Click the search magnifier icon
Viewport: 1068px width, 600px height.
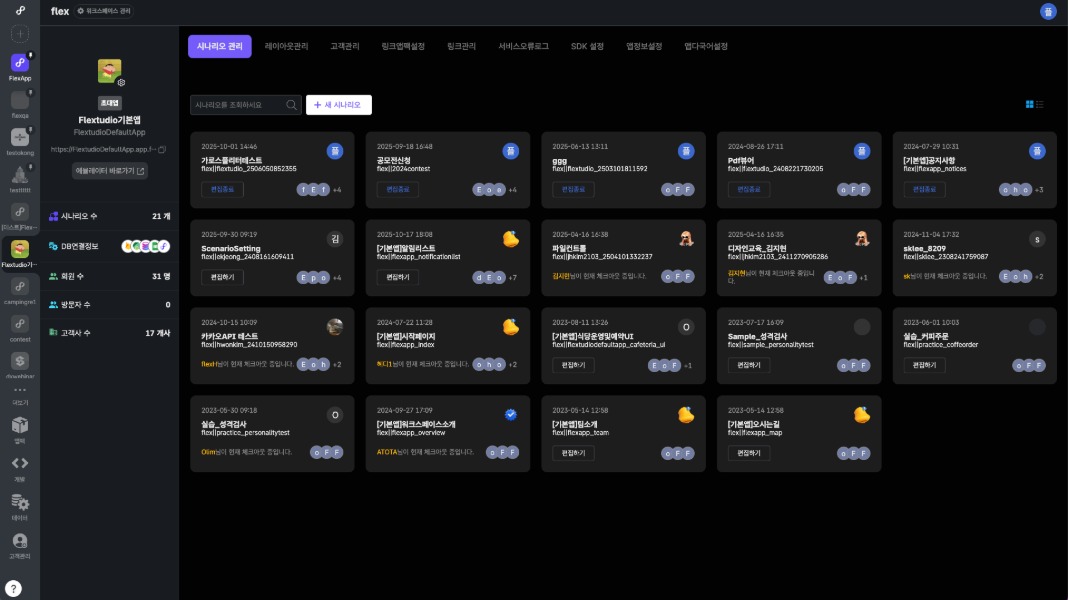click(291, 105)
